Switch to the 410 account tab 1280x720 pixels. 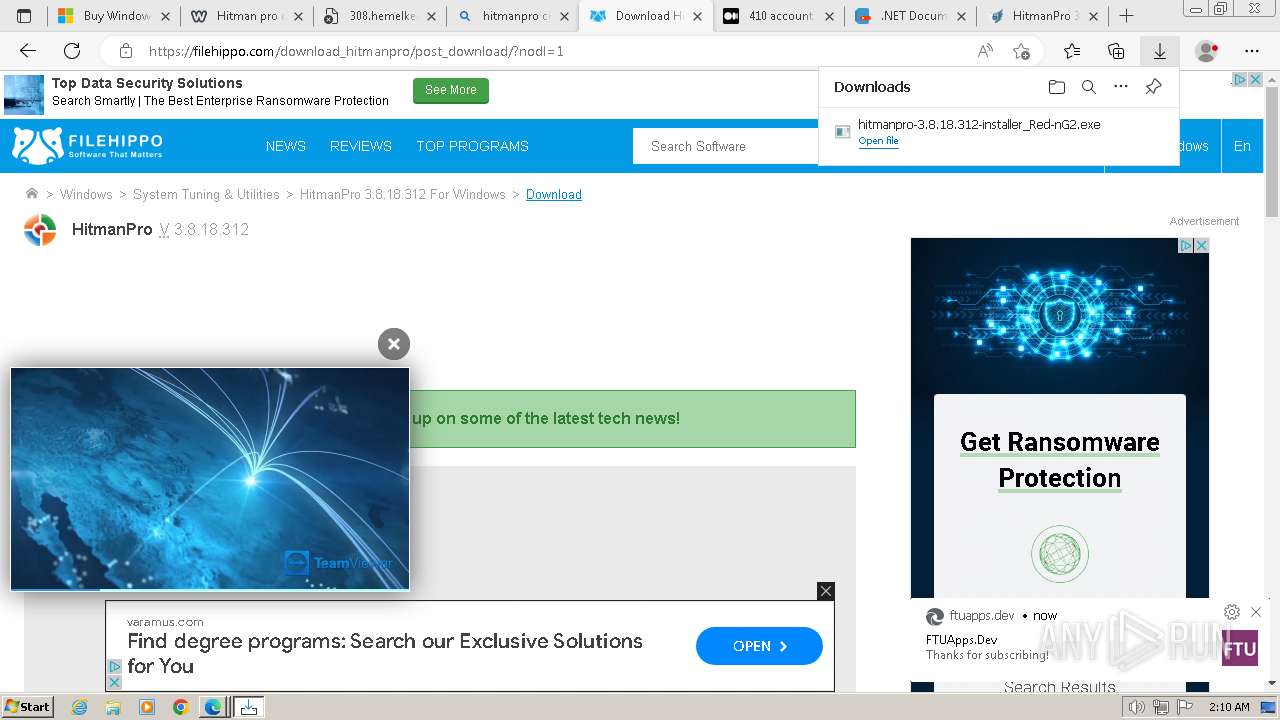(x=778, y=16)
